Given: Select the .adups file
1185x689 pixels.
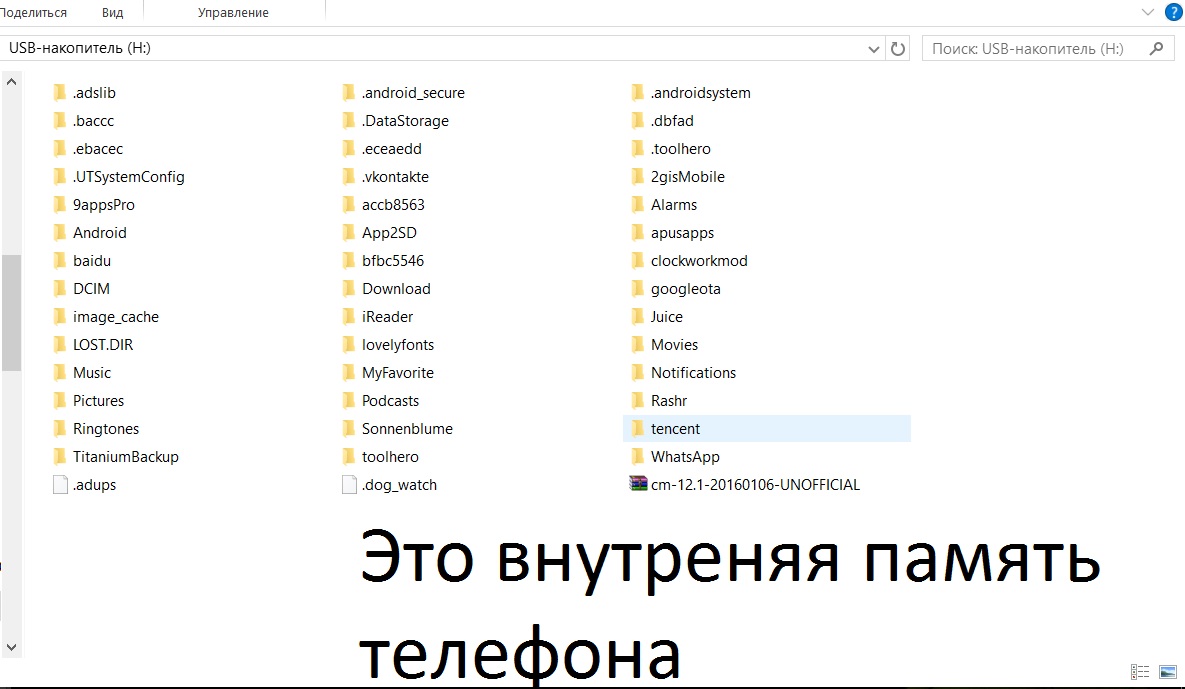Looking at the screenshot, I should coord(94,485).
